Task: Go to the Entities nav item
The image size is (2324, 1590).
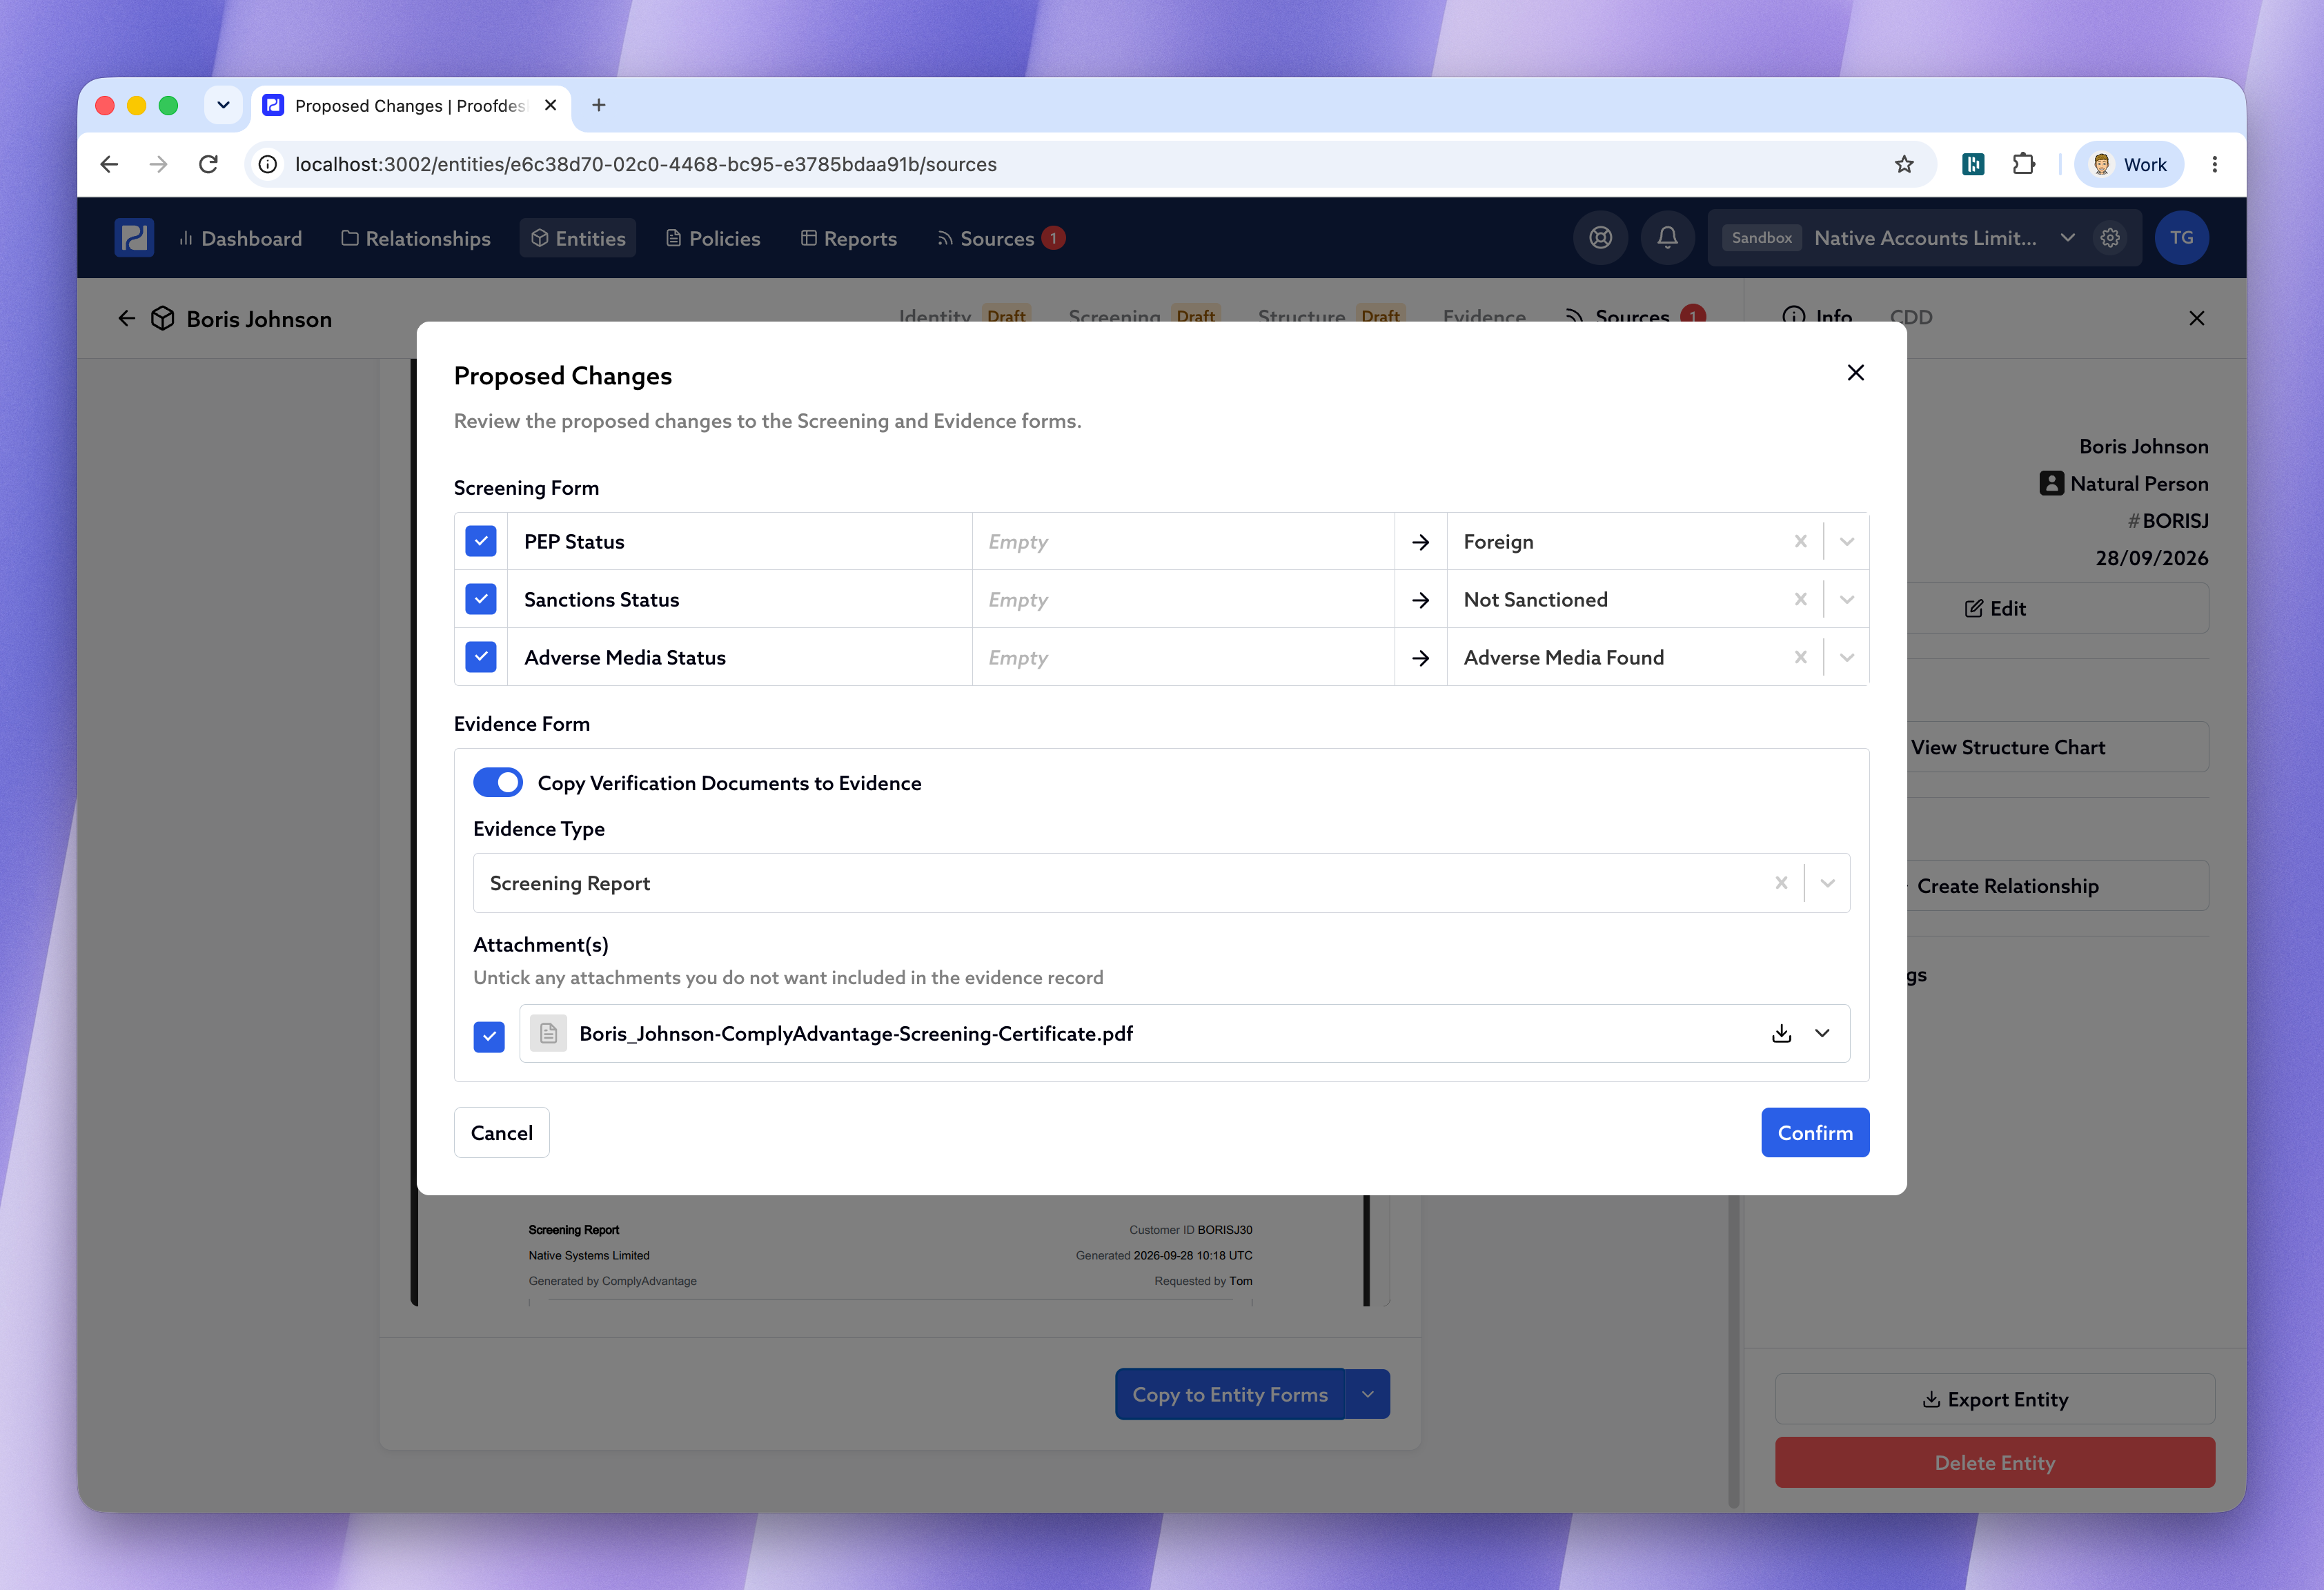Action: [578, 238]
